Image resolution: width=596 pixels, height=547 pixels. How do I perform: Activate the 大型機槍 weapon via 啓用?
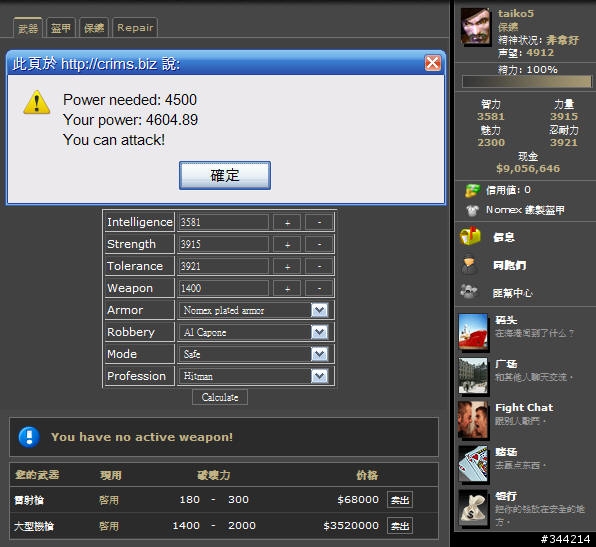tap(109, 526)
